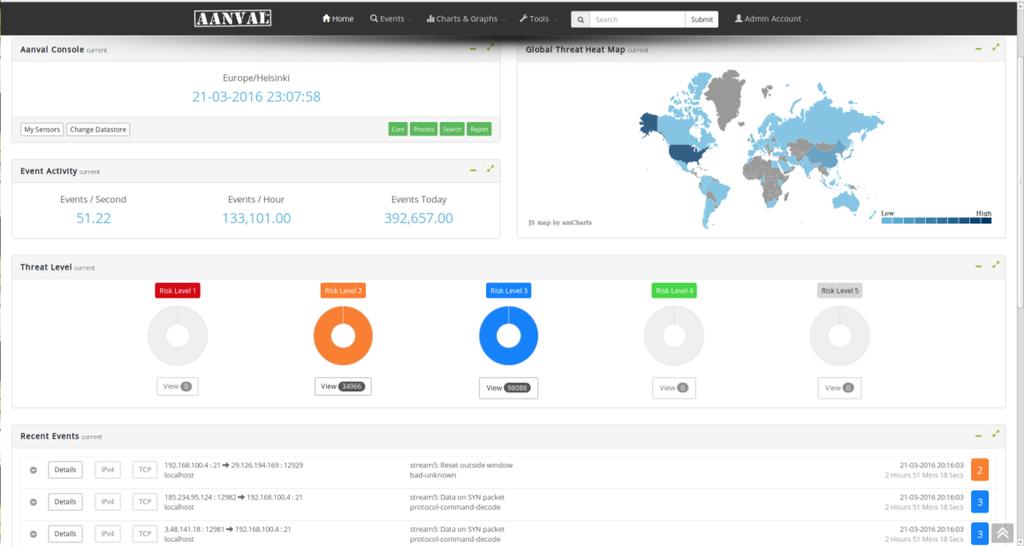Expand the Threat Level panel
This screenshot has height=546, width=1024.
click(995, 265)
